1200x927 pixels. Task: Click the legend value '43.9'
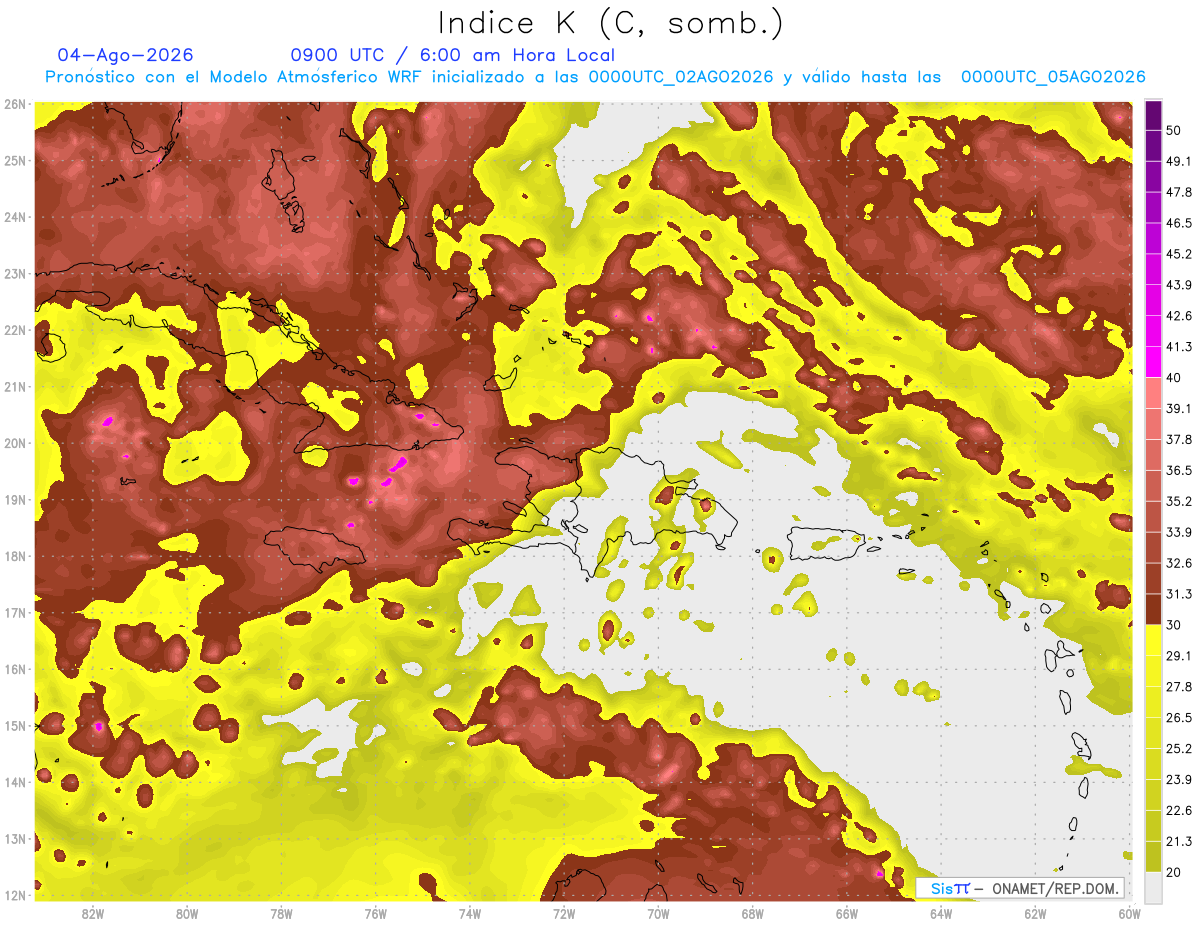[1178, 285]
